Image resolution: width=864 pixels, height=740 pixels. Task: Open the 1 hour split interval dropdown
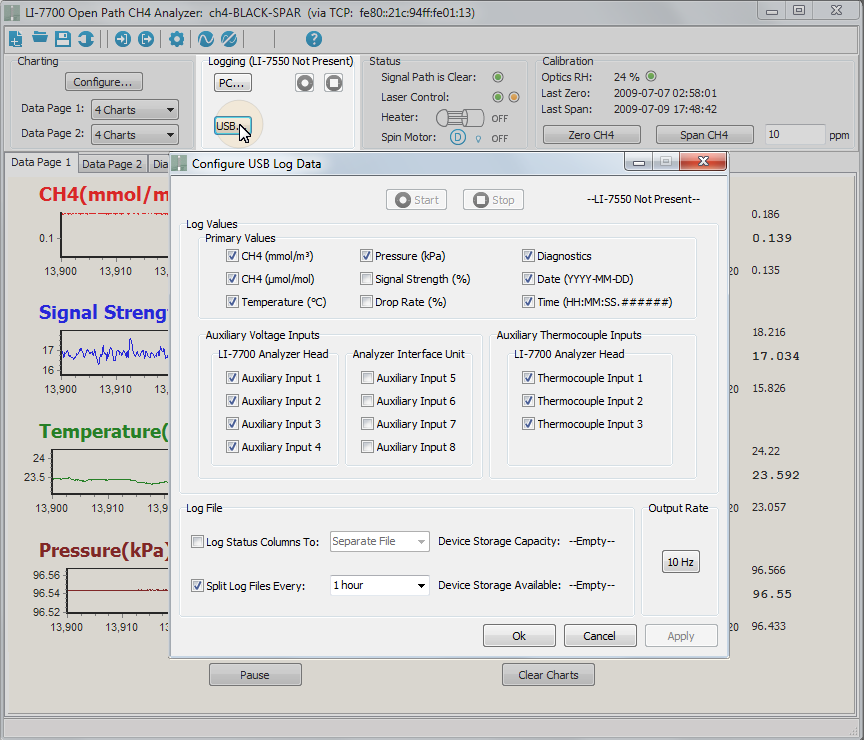point(380,586)
